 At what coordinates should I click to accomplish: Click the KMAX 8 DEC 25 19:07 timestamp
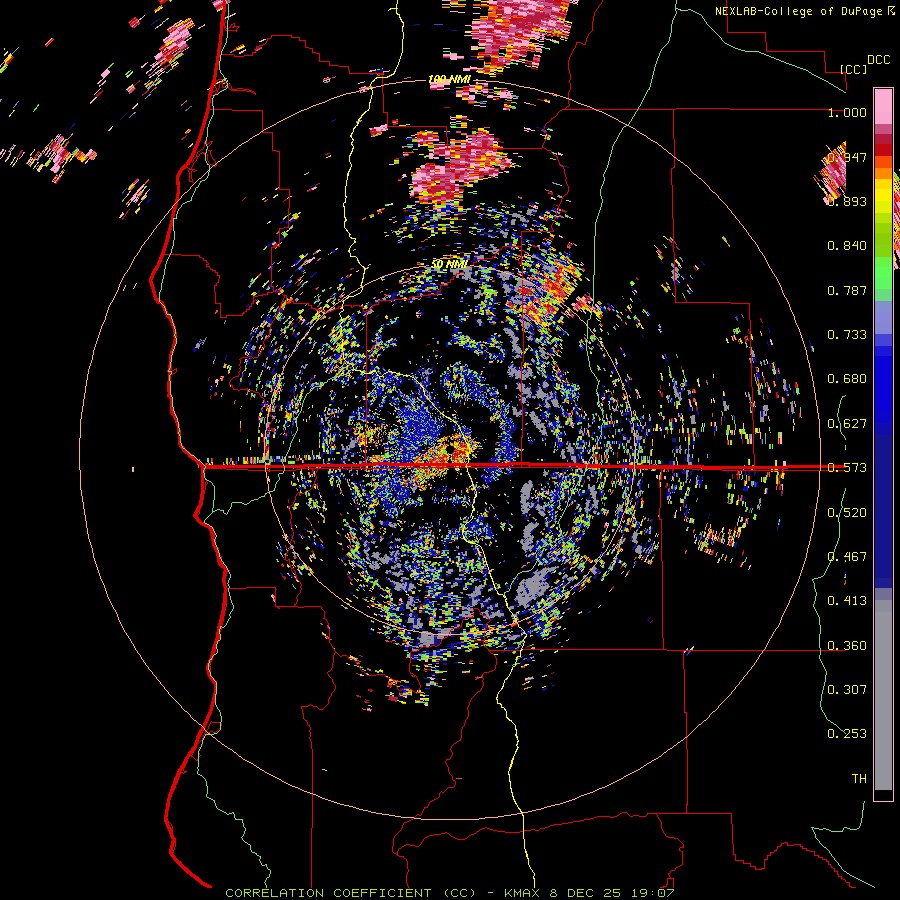click(x=589, y=893)
